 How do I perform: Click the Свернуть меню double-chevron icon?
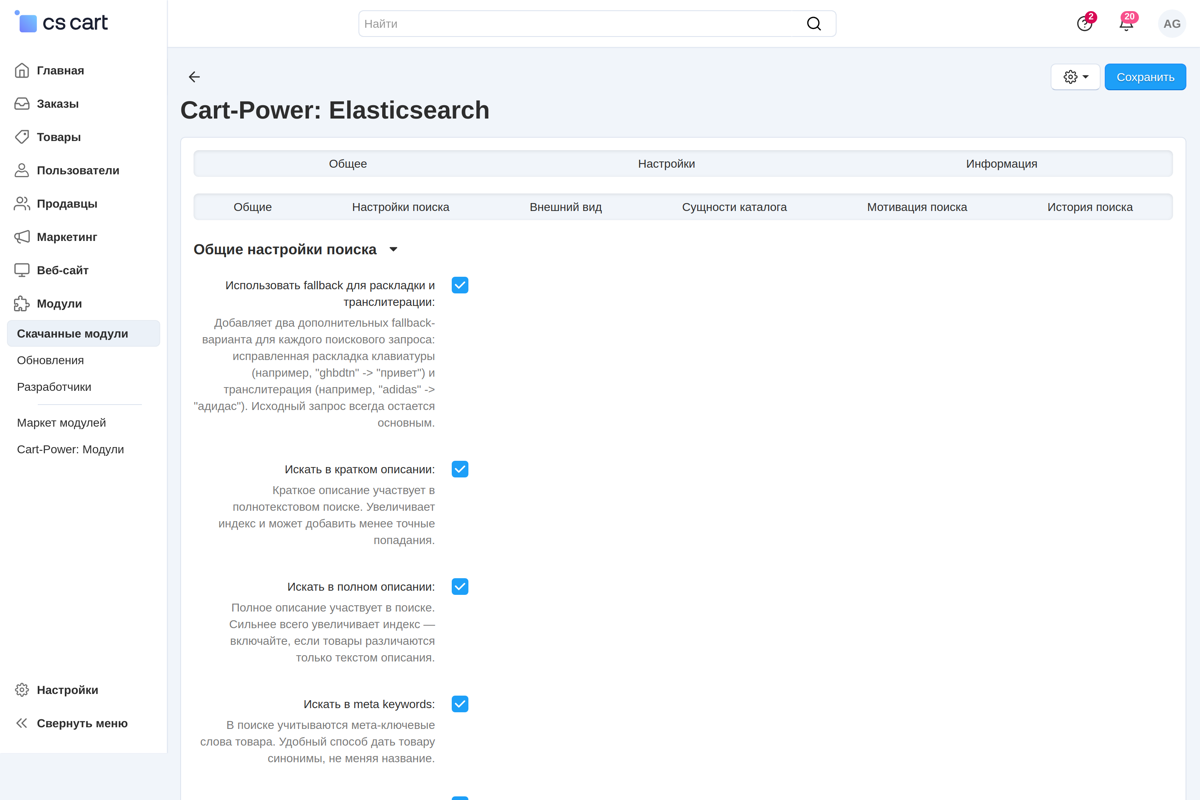click(x=22, y=723)
